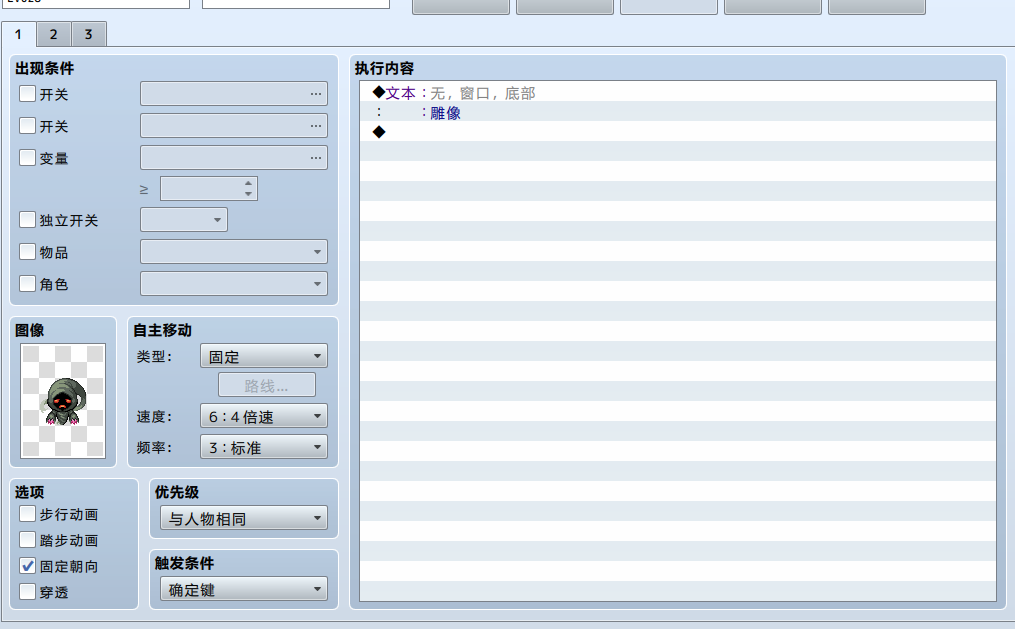
Task: Change the 速度 dropdown from 4倍速
Action: point(263,416)
